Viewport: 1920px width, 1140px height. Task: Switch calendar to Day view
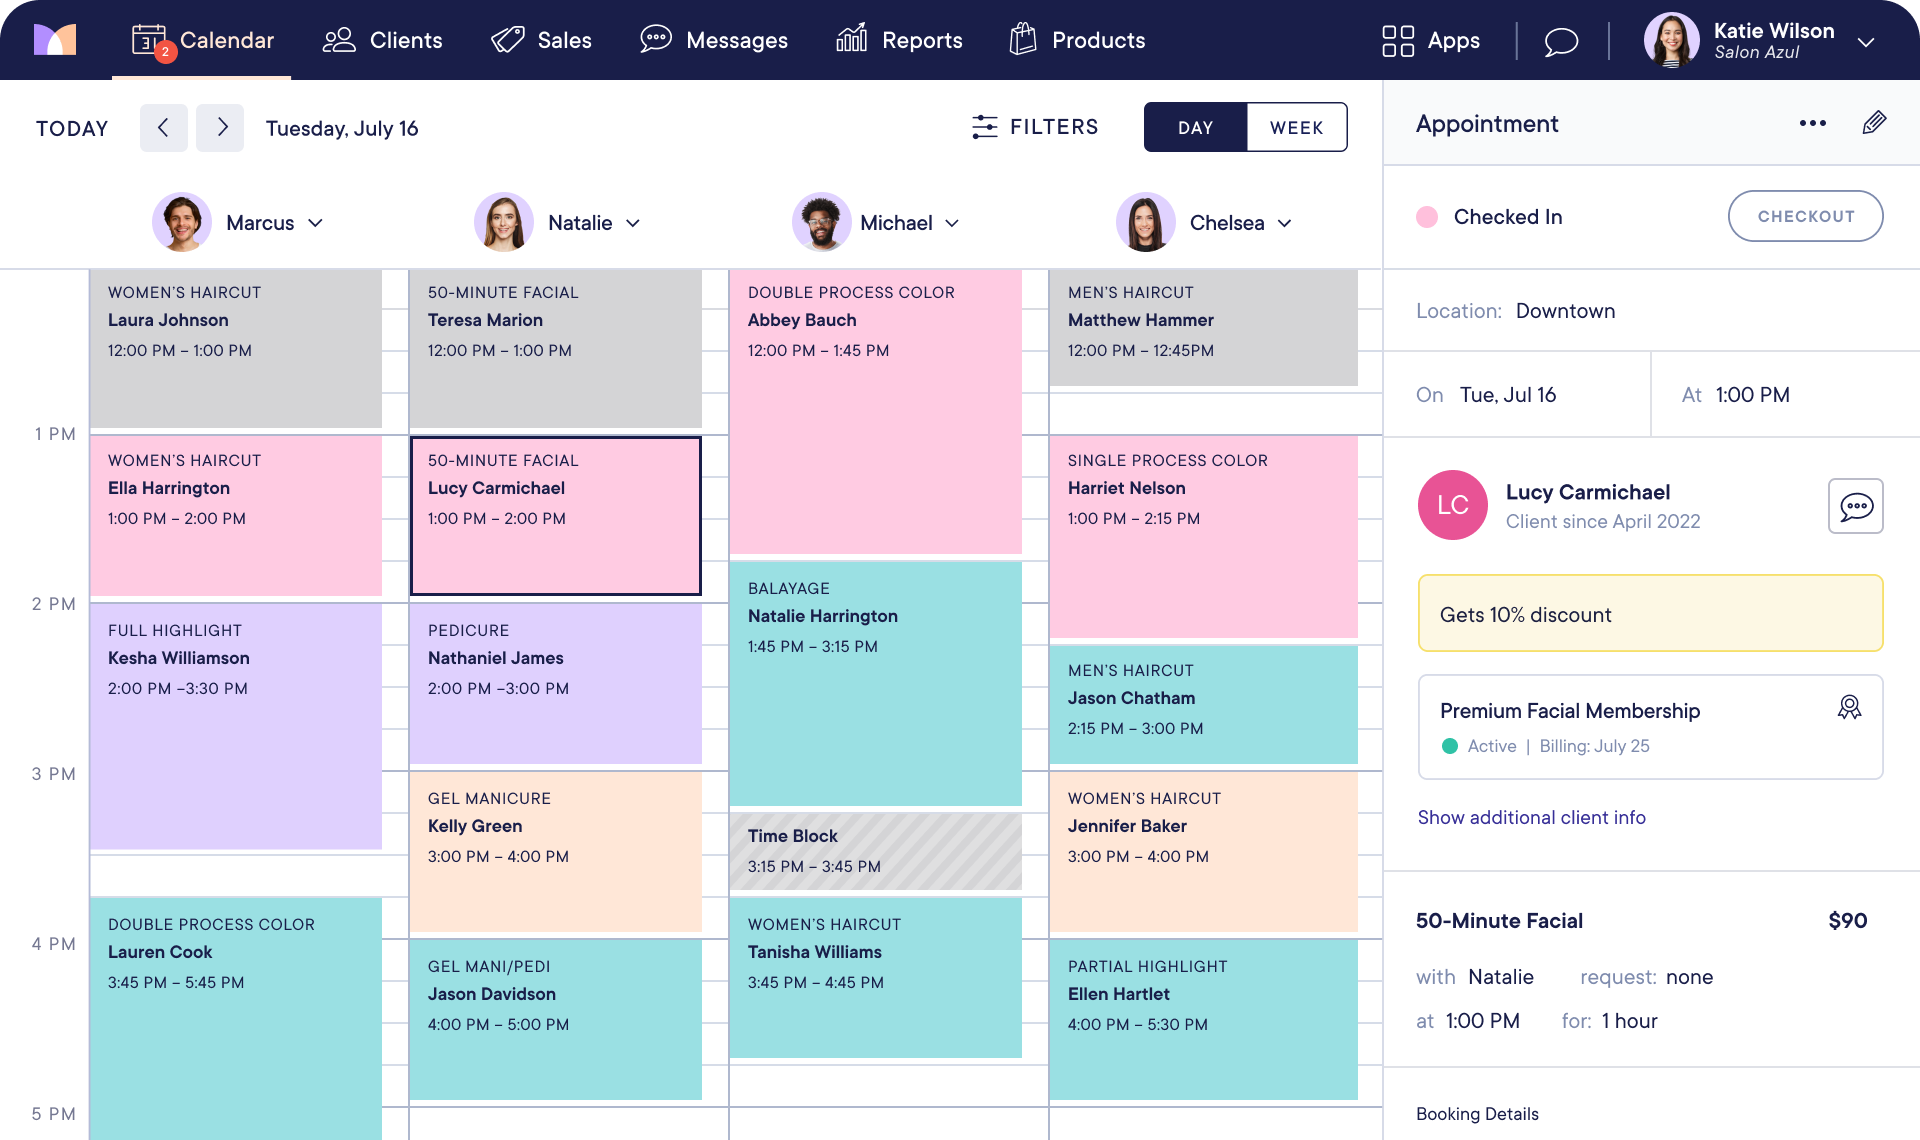[1195, 127]
